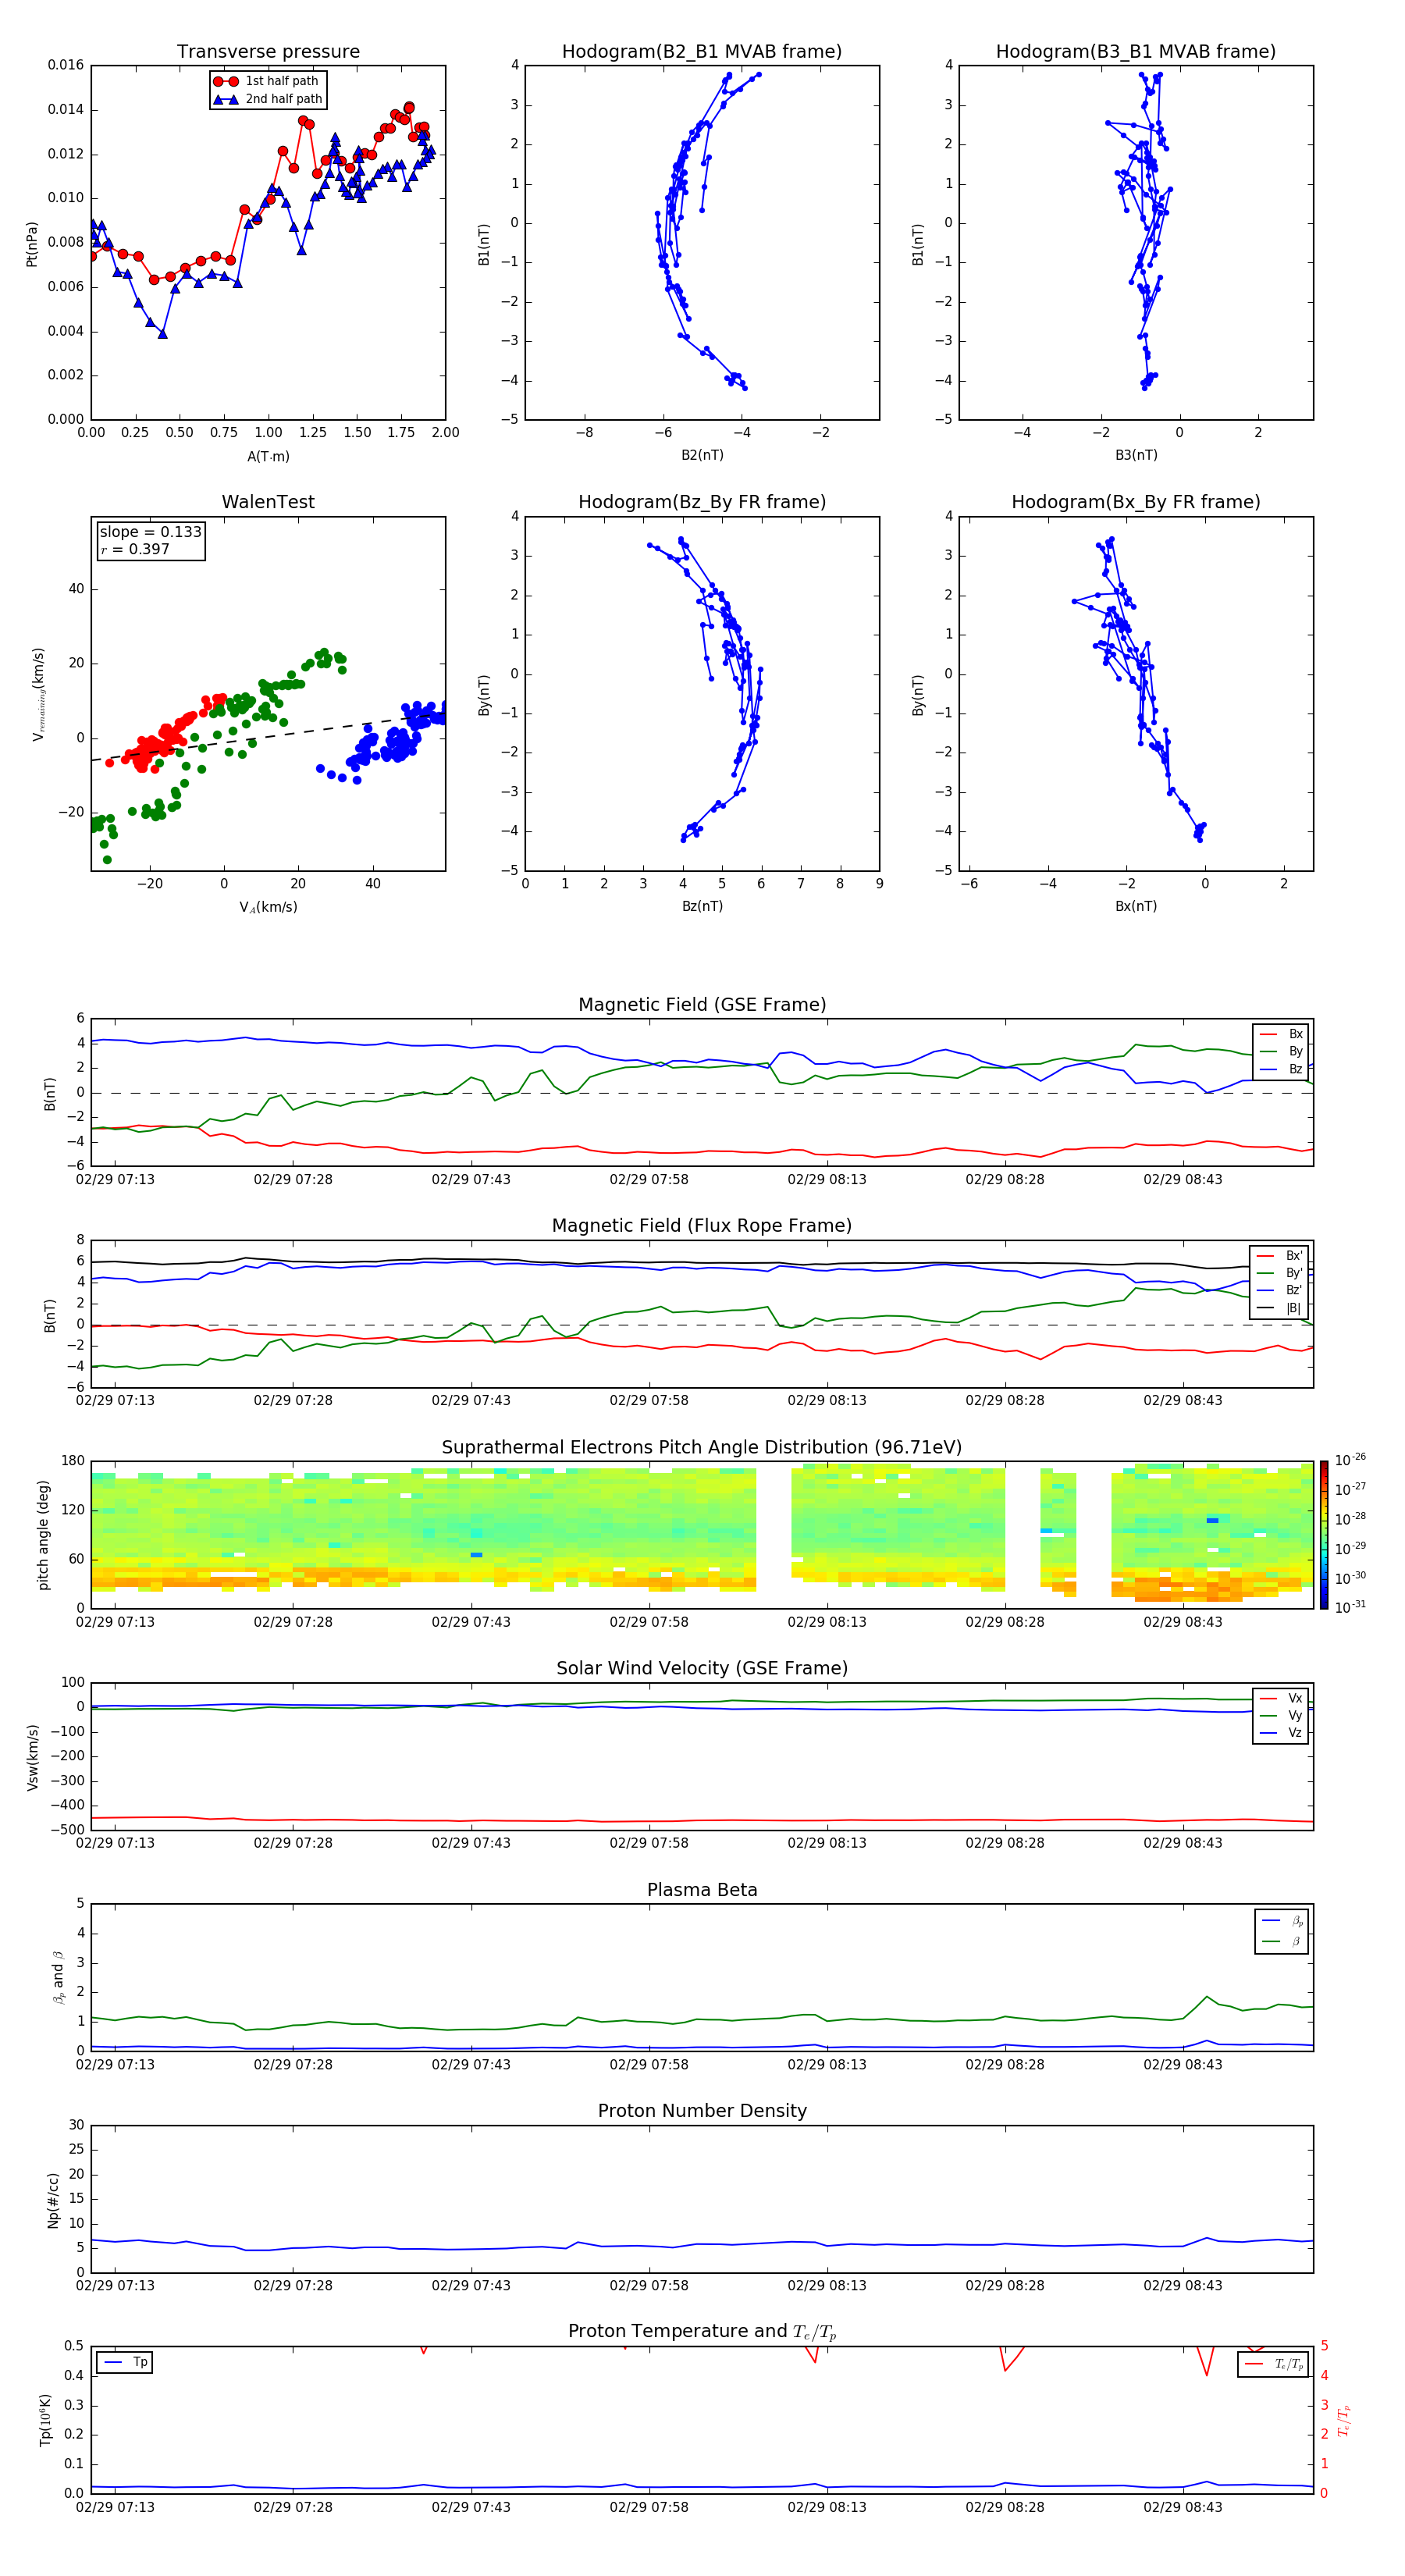
Task: Click the Bx' legend entry
Action: tap(1280, 1256)
